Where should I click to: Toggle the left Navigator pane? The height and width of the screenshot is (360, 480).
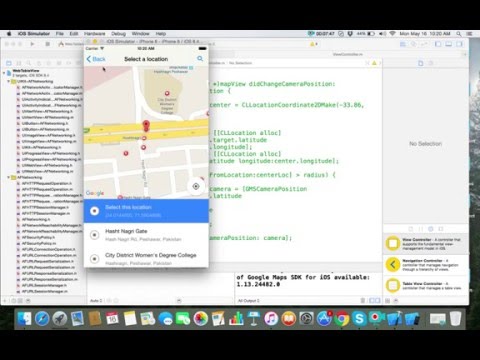tap(438, 44)
